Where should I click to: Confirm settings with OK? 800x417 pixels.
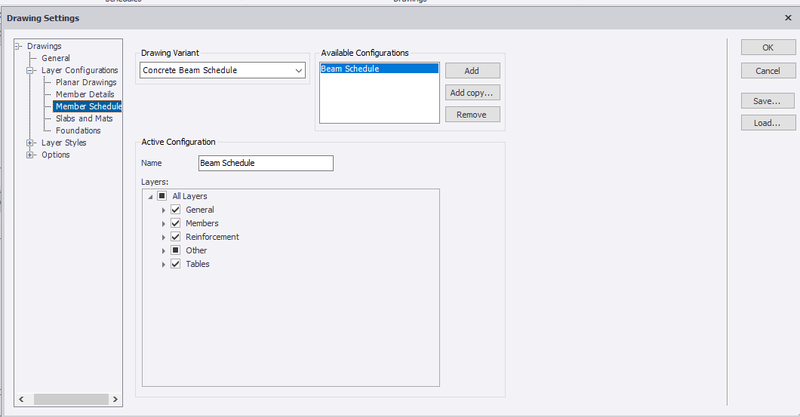click(768, 47)
